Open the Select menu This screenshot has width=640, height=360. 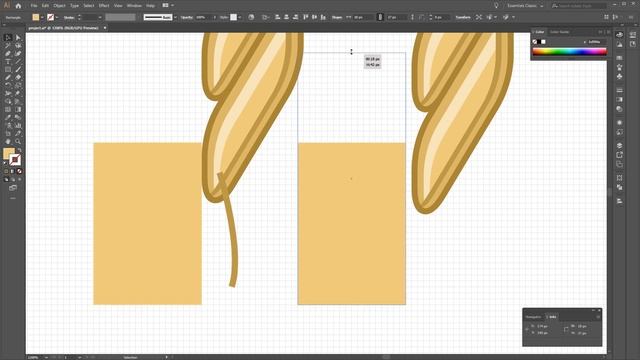pos(89,6)
